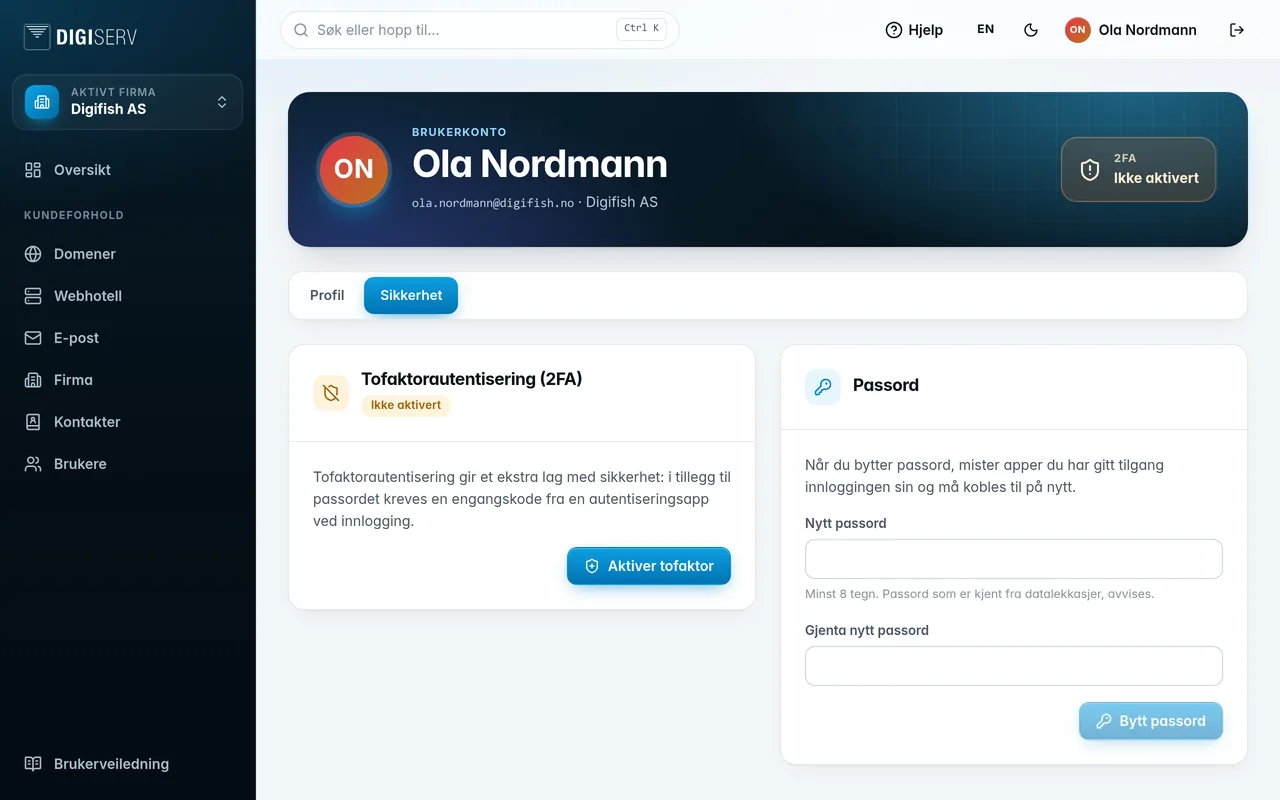Screen dimensions: 1280x800
Task: Click the Ctrl K shortcut hint
Action: tap(642, 29)
